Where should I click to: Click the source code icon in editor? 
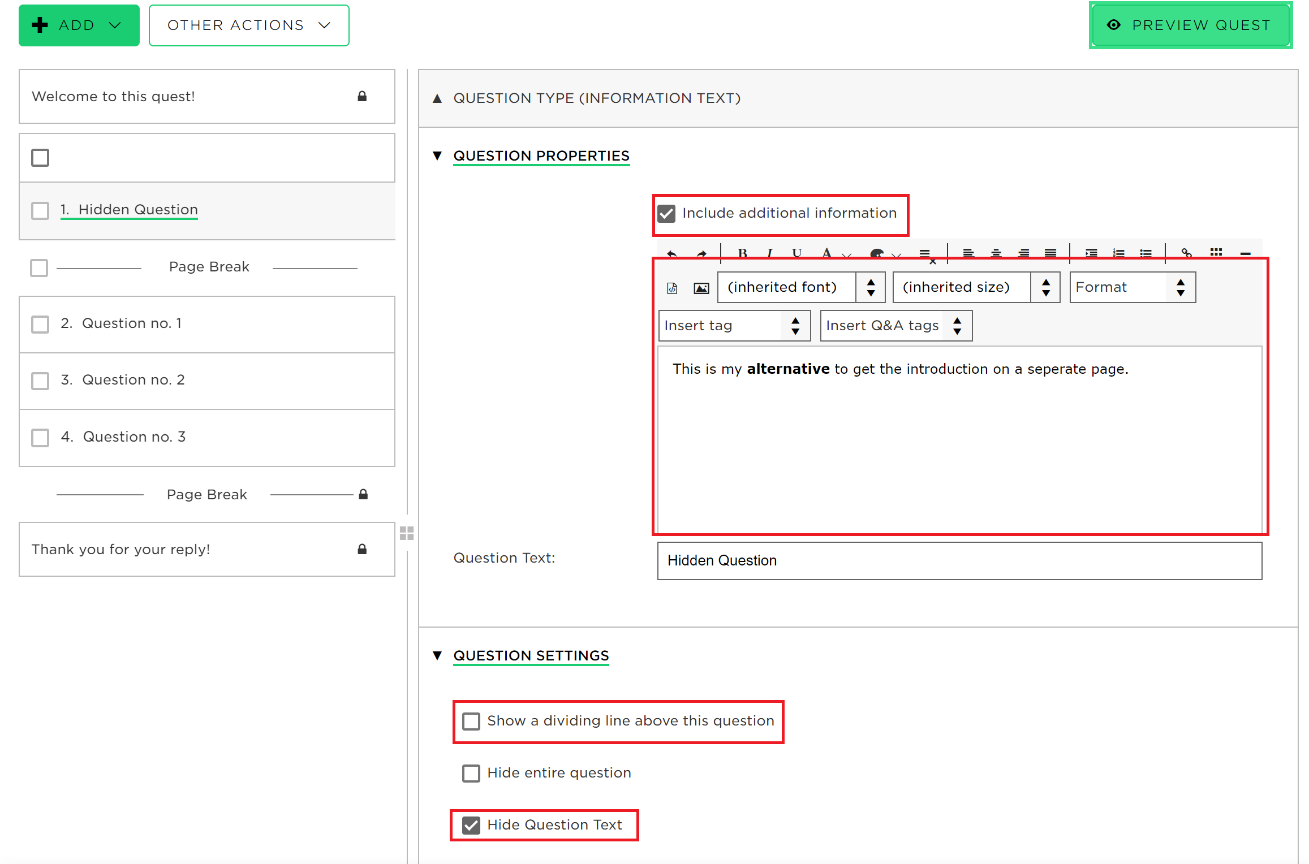[x=672, y=288]
